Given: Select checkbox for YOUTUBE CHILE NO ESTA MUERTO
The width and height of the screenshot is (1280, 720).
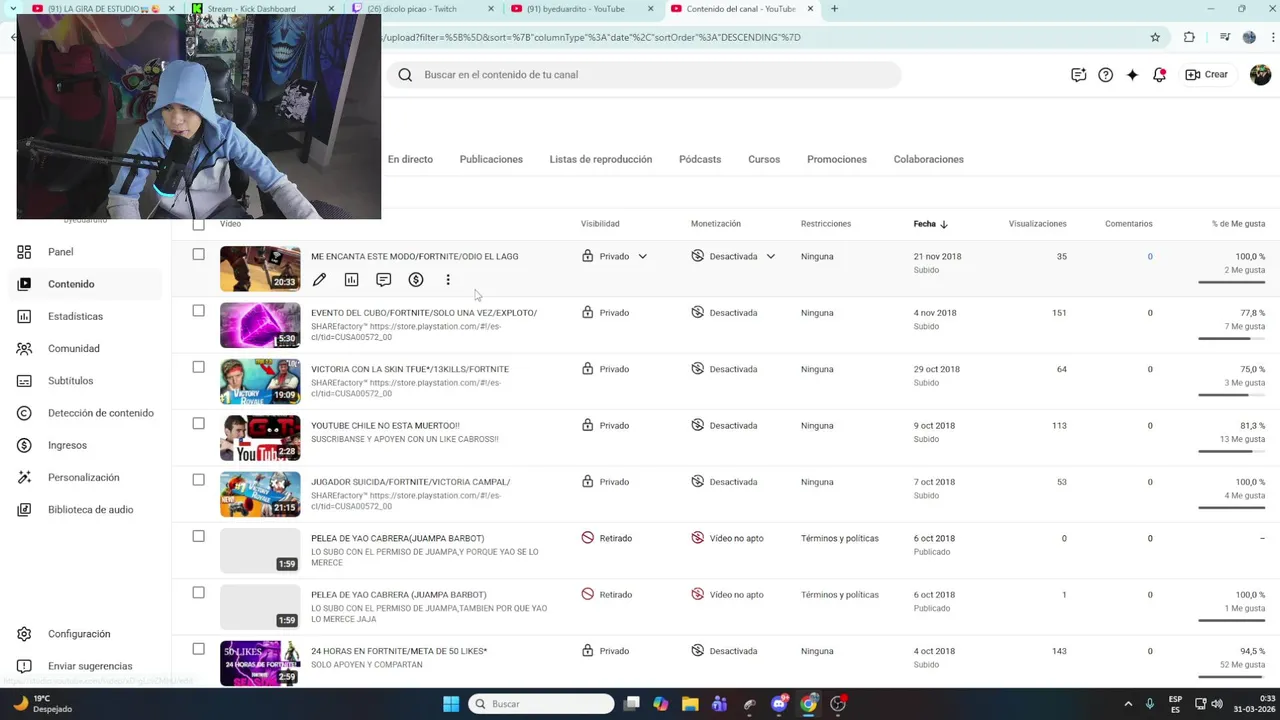Looking at the screenshot, I should click(198, 423).
